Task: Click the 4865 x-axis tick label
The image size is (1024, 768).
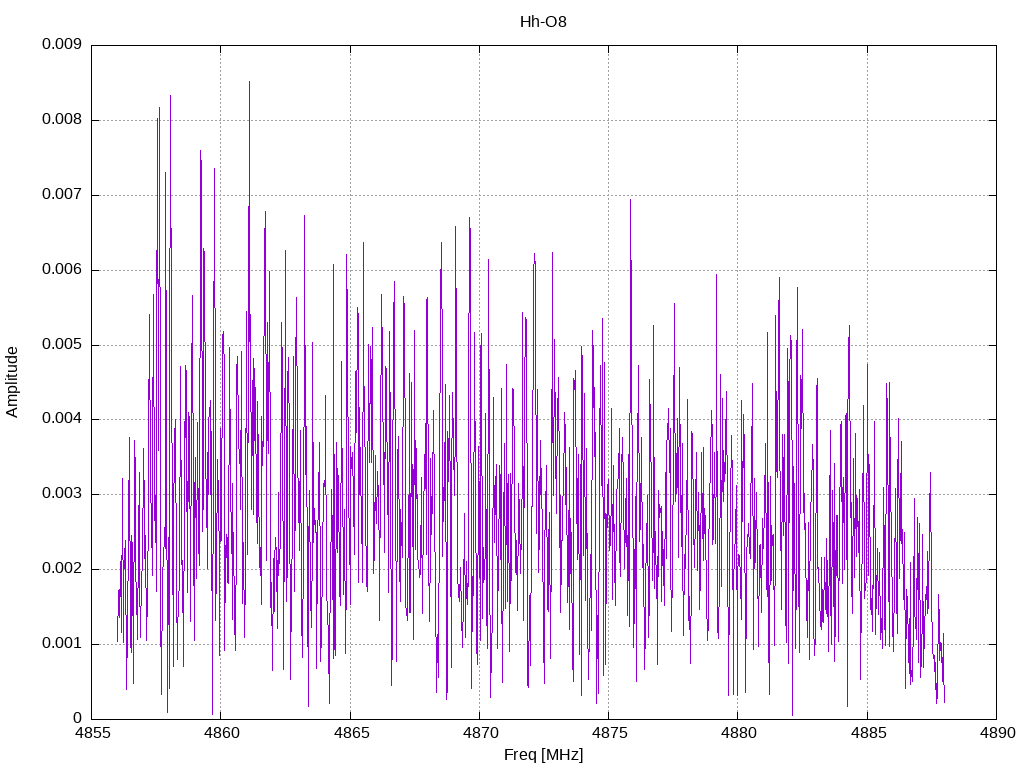Action: click(350, 733)
